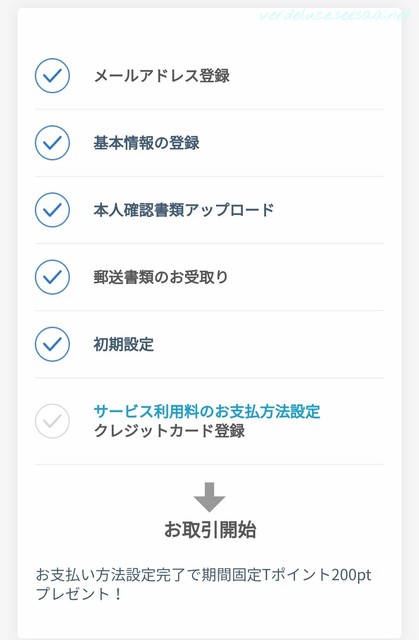Viewport: 419px width, 640px height.
Task: Click the gray unchecked circle for payment setup
Action: [52, 421]
